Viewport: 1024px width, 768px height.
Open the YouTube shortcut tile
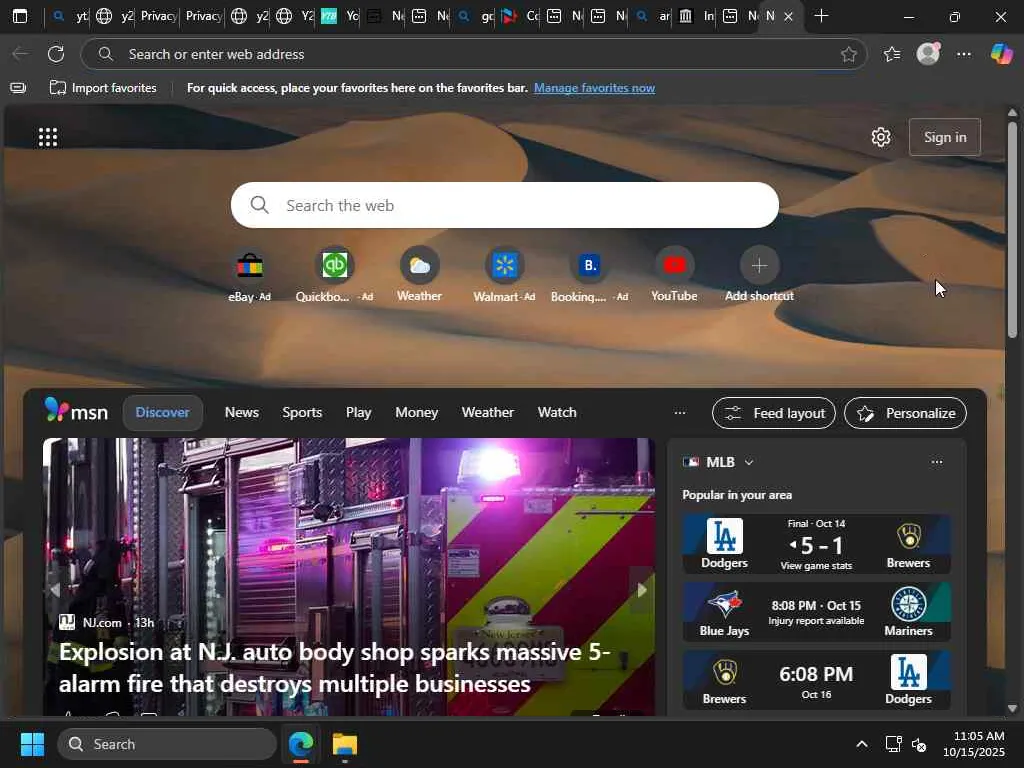(x=675, y=274)
